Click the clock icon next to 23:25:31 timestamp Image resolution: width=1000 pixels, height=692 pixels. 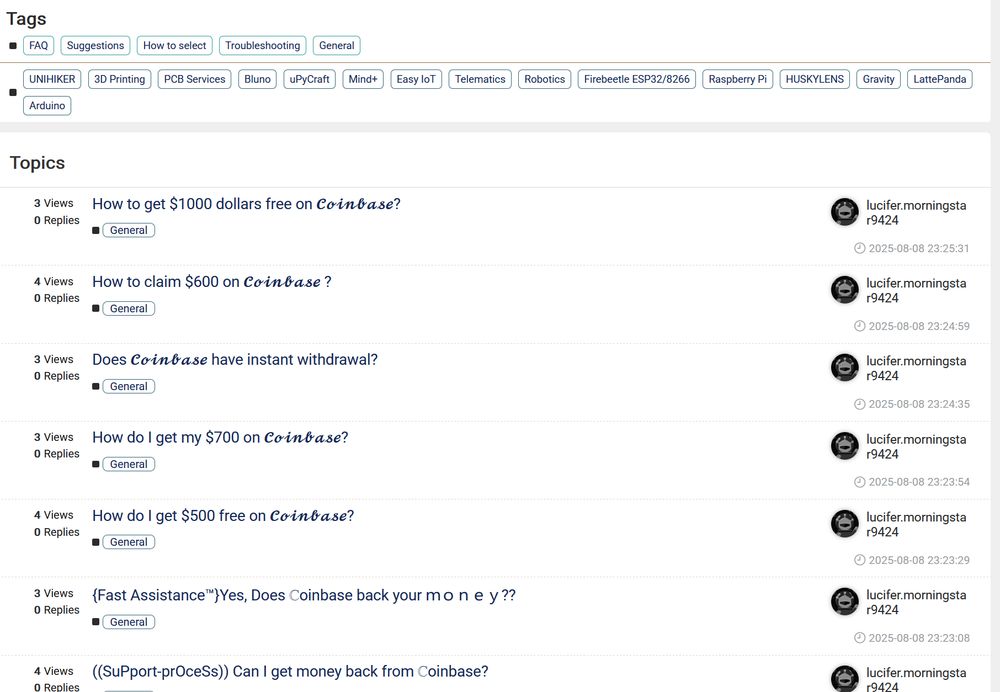pyautogui.click(x=860, y=248)
